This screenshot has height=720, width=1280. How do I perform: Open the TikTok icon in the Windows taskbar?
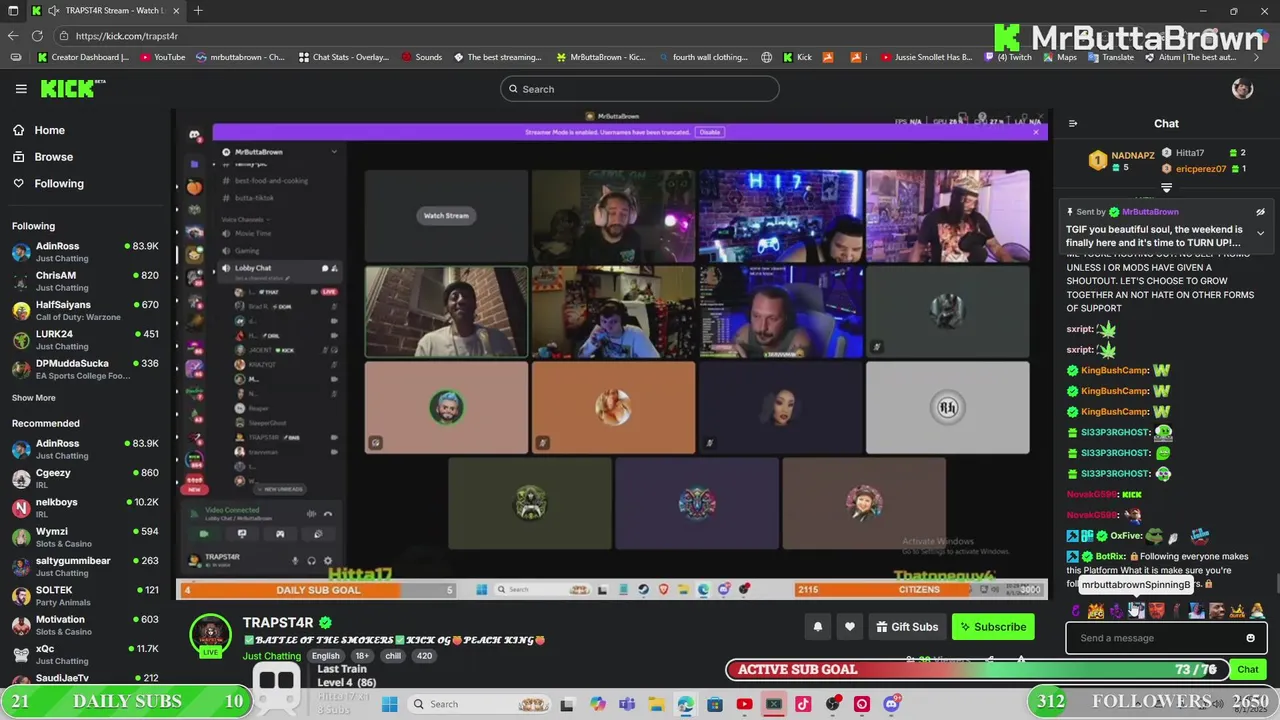tap(803, 704)
